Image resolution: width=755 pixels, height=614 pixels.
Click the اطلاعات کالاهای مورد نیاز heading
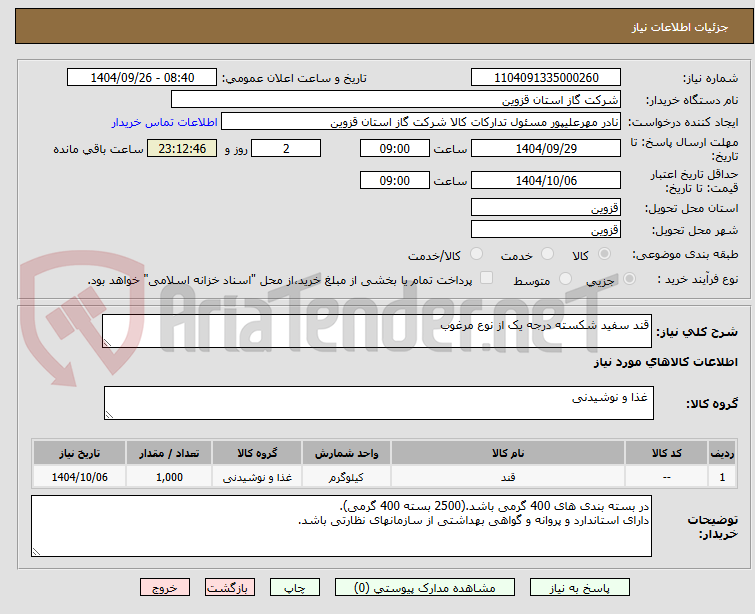(665, 362)
